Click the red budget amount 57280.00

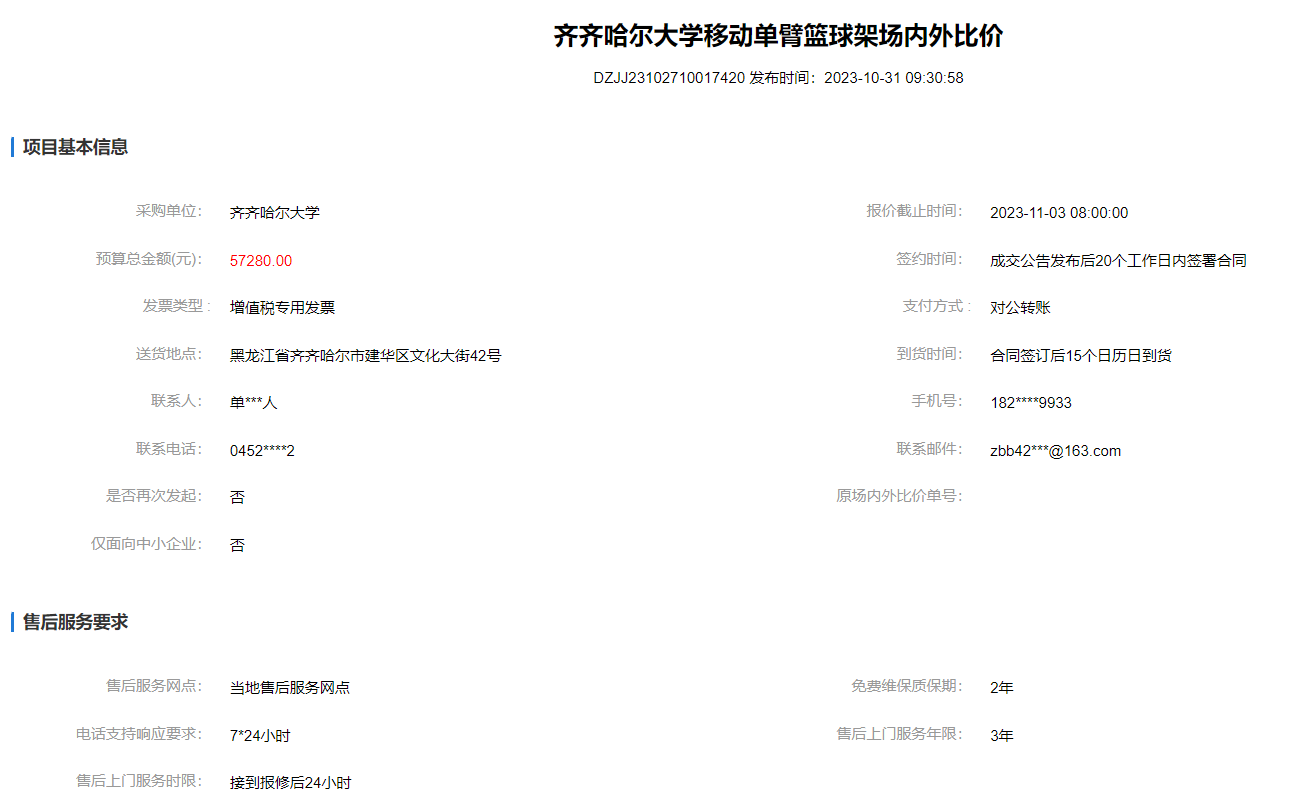(261, 261)
